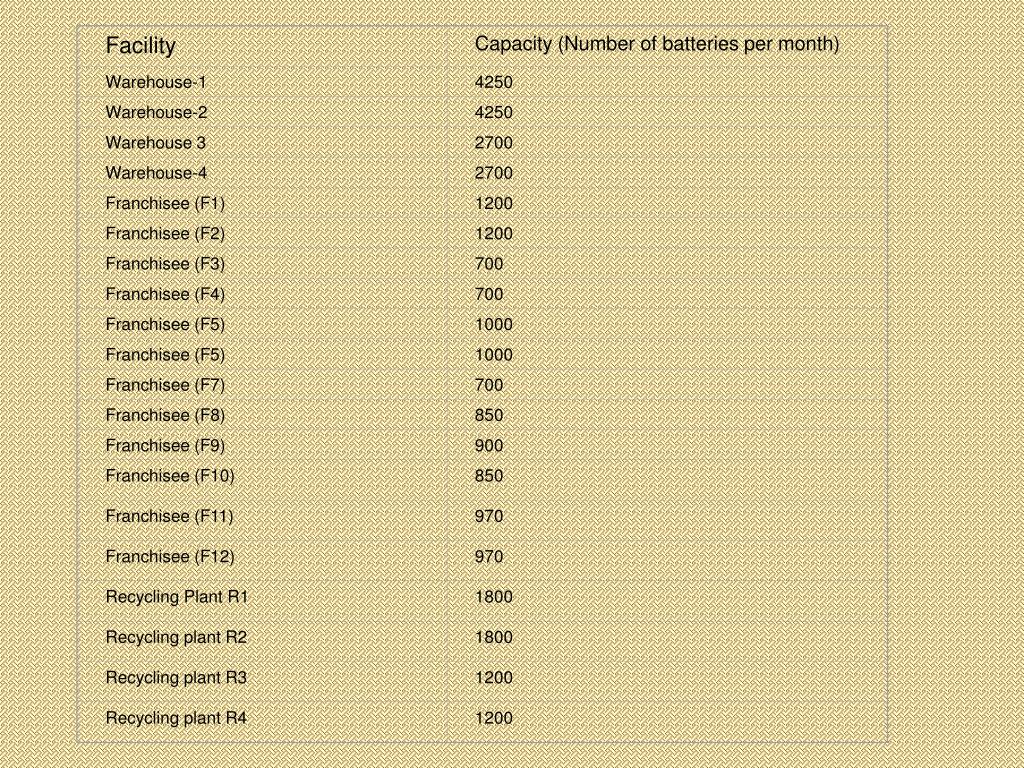
Task: Select capacity 1800 for Recycling plant R2
Action: coord(494,638)
